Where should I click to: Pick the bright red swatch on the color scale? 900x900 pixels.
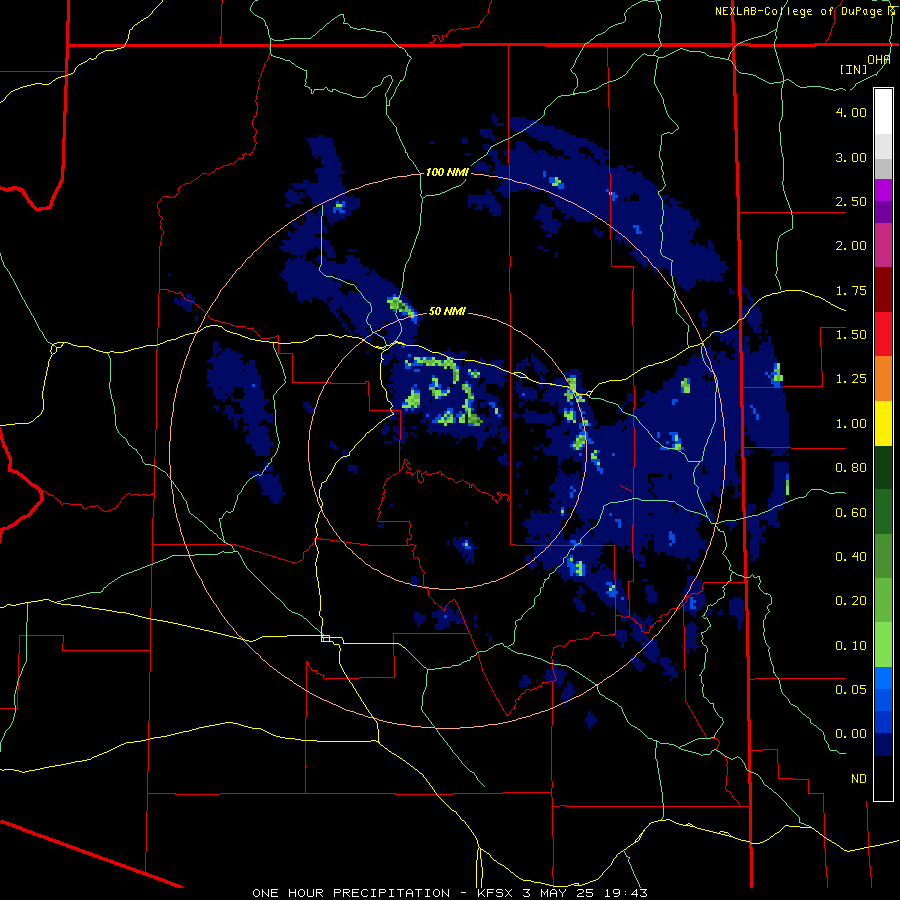tap(883, 334)
